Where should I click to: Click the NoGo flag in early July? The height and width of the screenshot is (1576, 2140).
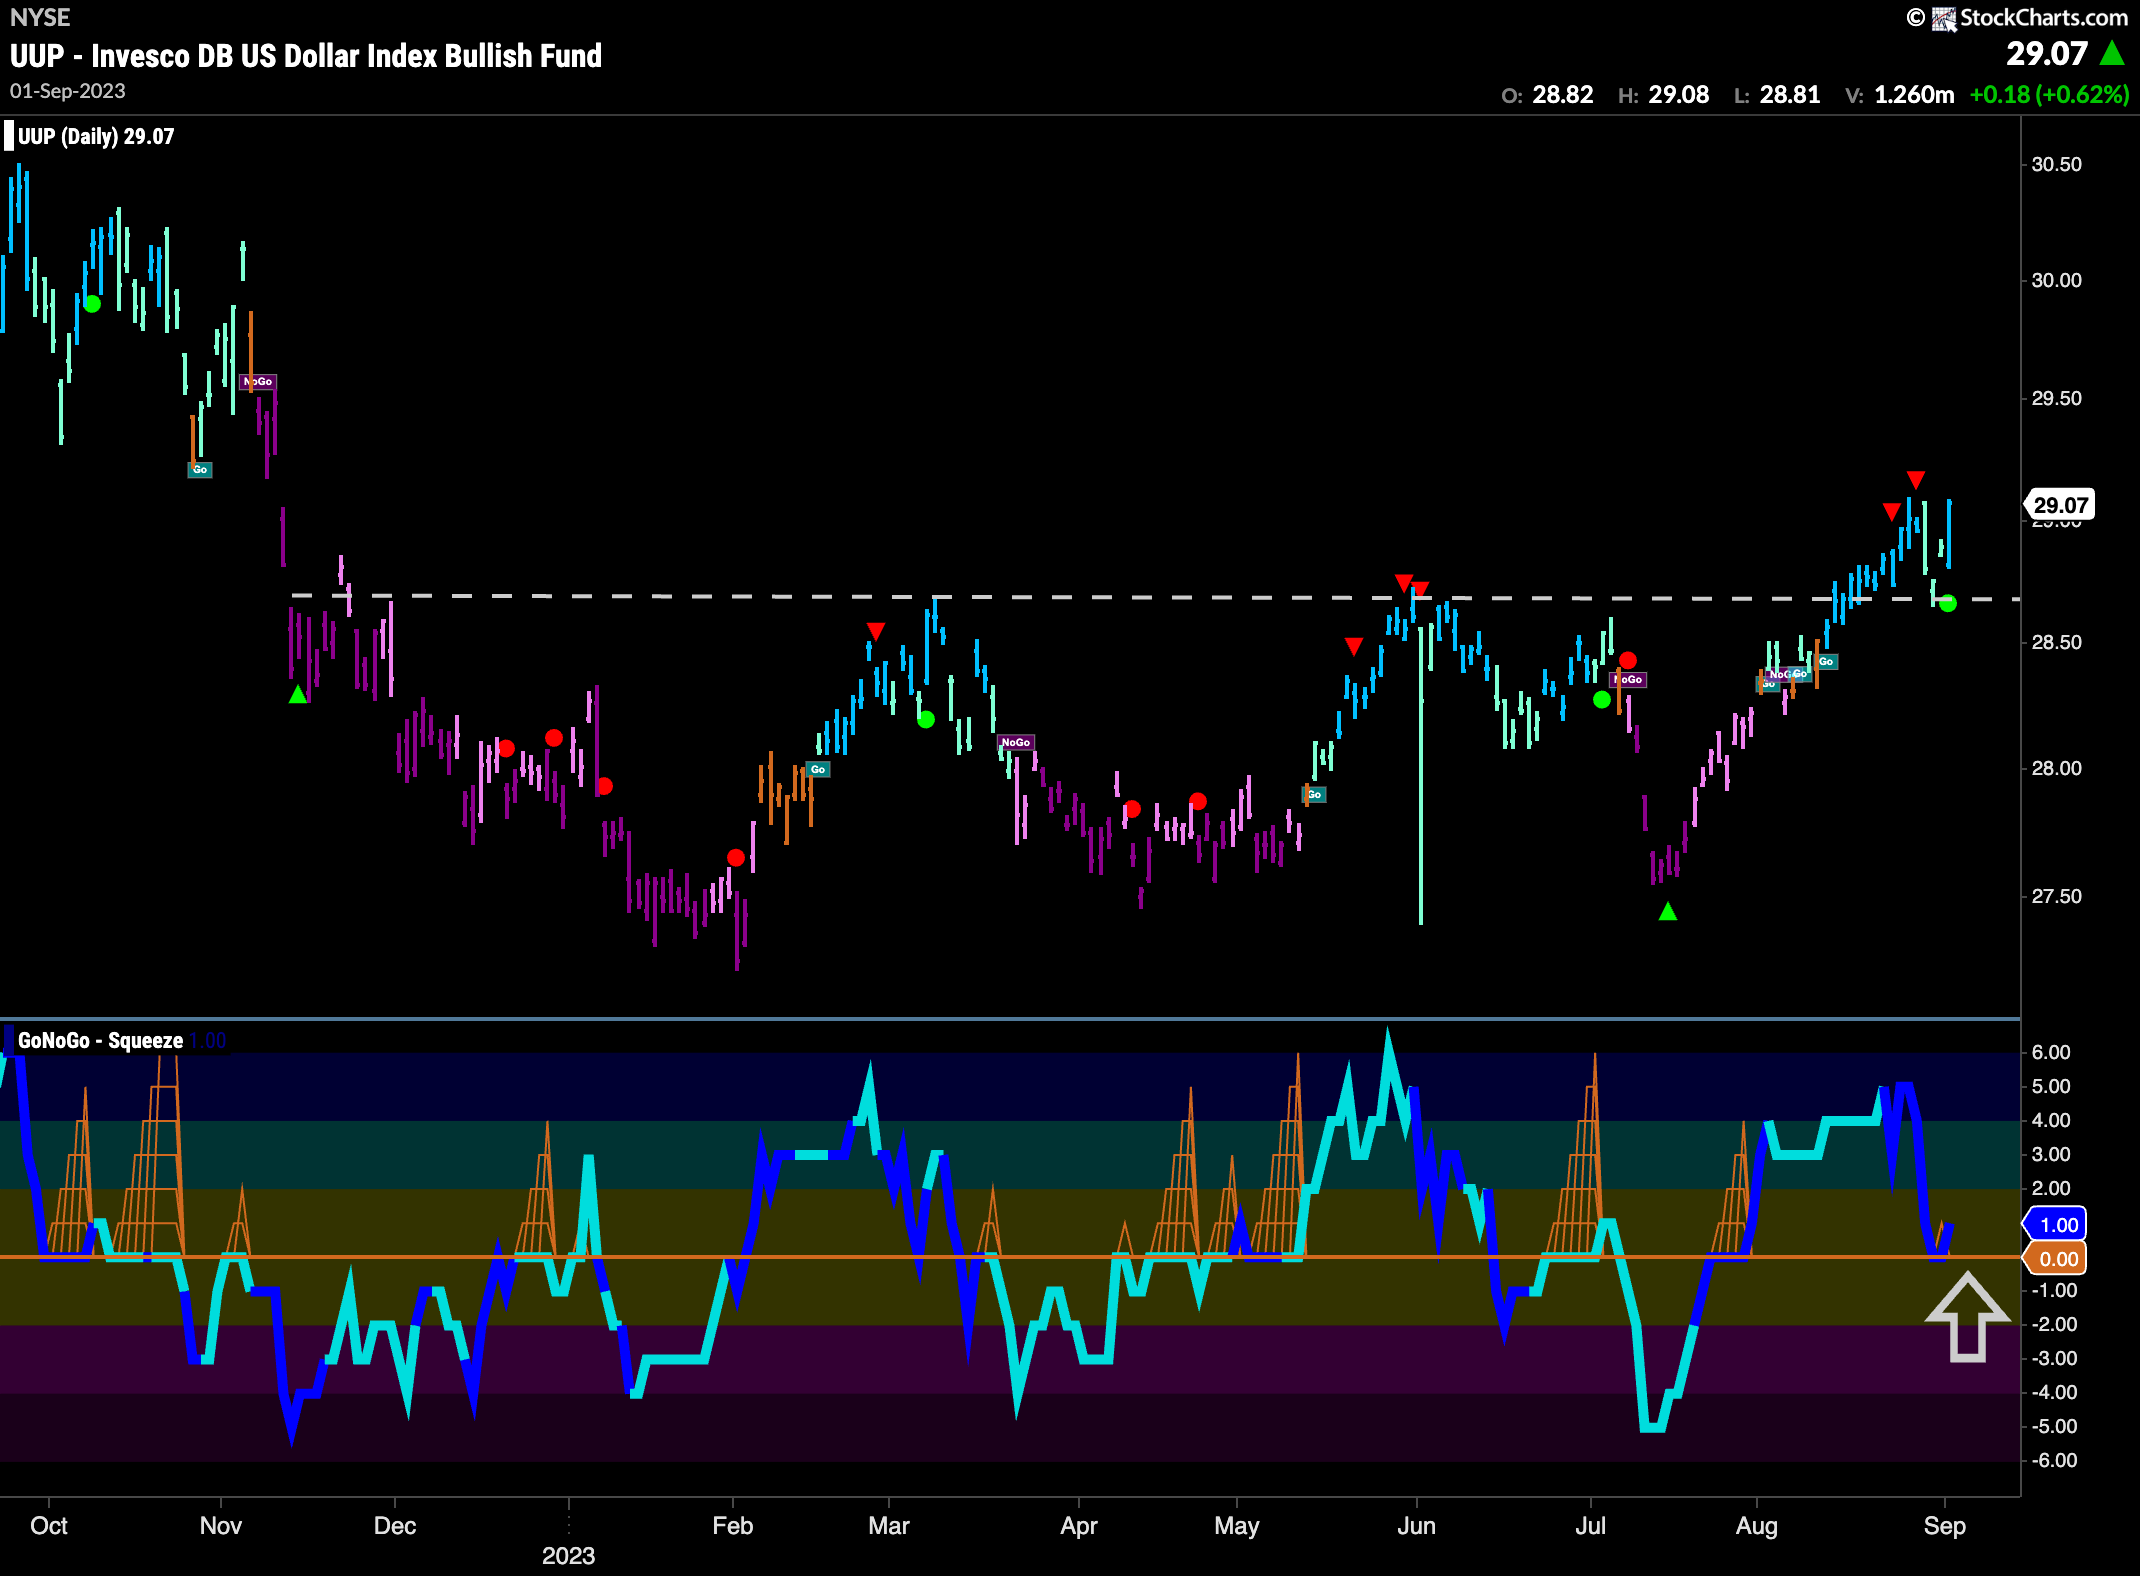pos(1629,679)
